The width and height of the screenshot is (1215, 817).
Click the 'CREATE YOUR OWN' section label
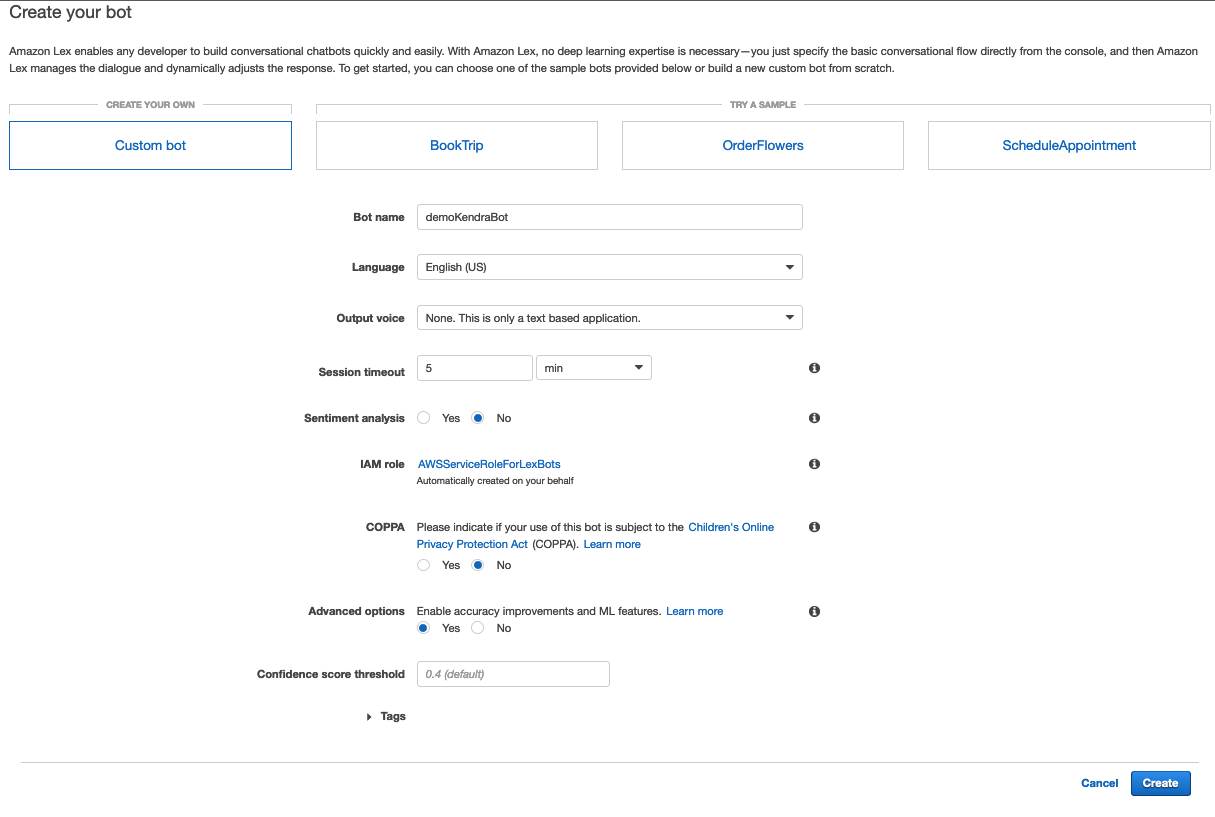coord(151,105)
